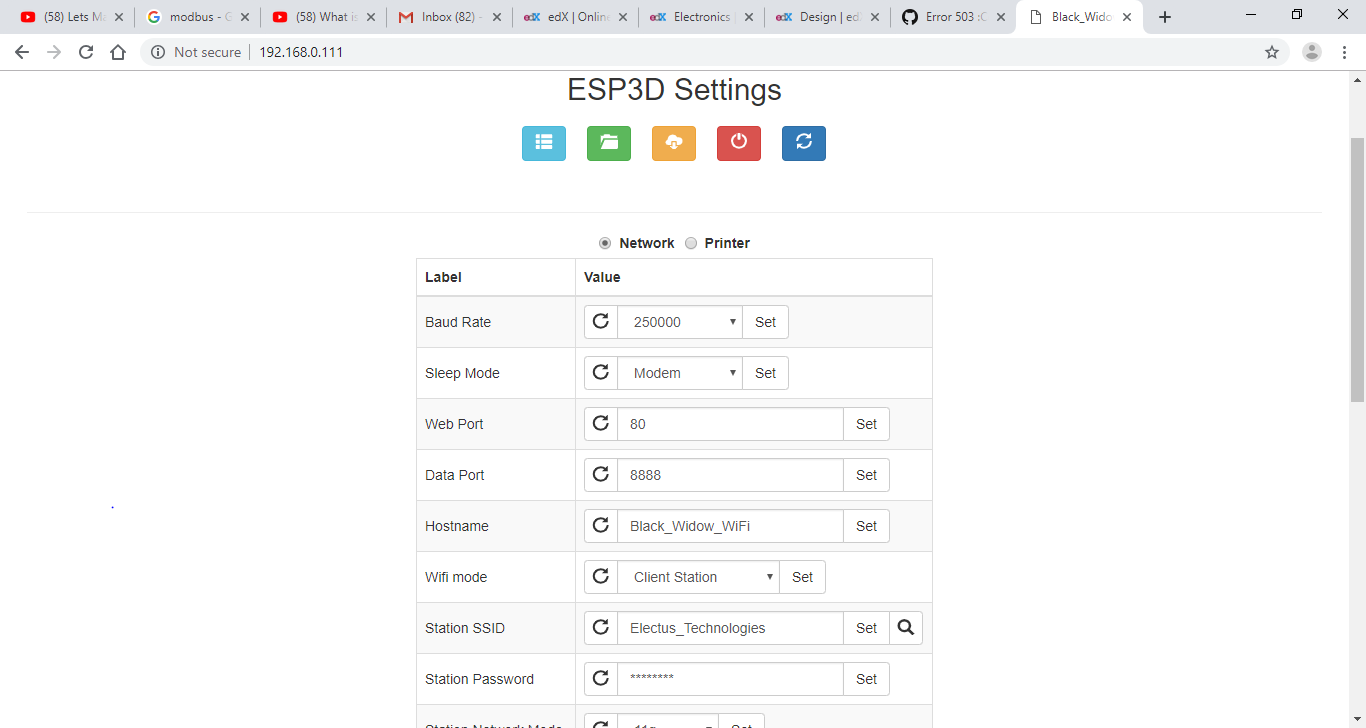Screen dimensions: 1366x728
Task: Refresh the Web Port value
Action: (x=600, y=423)
